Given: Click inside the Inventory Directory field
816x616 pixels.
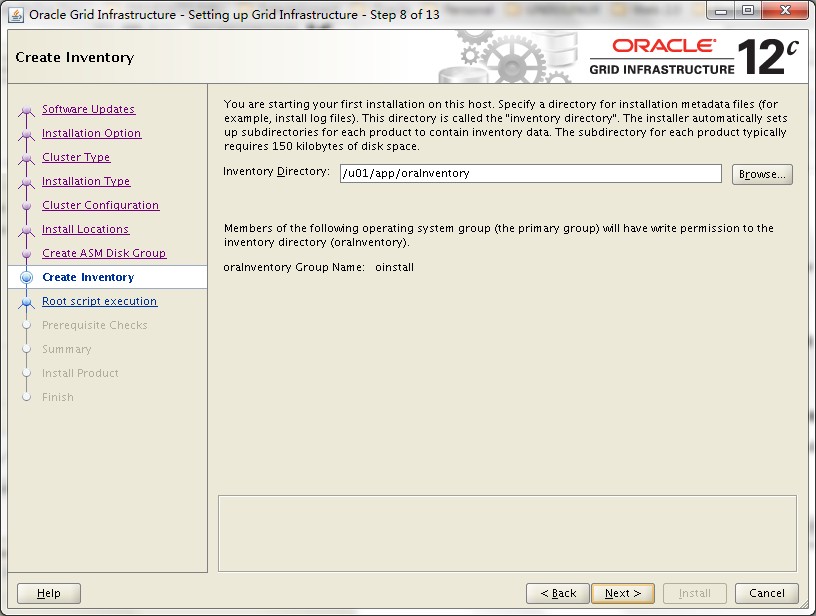Looking at the screenshot, I should click(x=530, y=173).
